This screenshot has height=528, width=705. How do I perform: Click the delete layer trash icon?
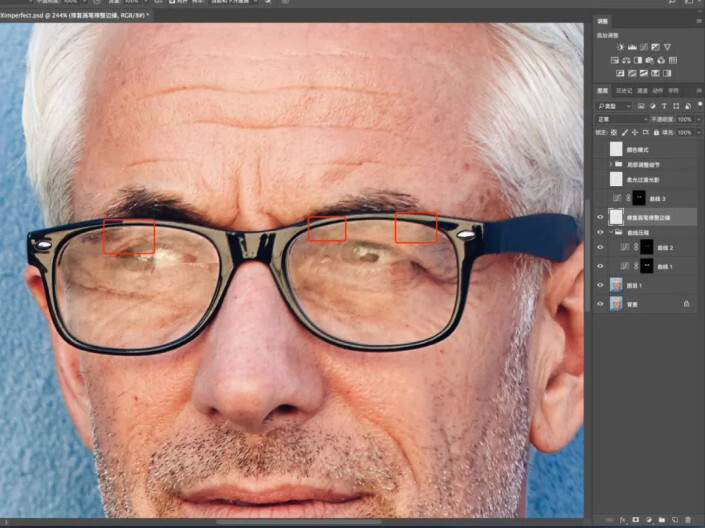pyautogui.click(x=687, y=520)
